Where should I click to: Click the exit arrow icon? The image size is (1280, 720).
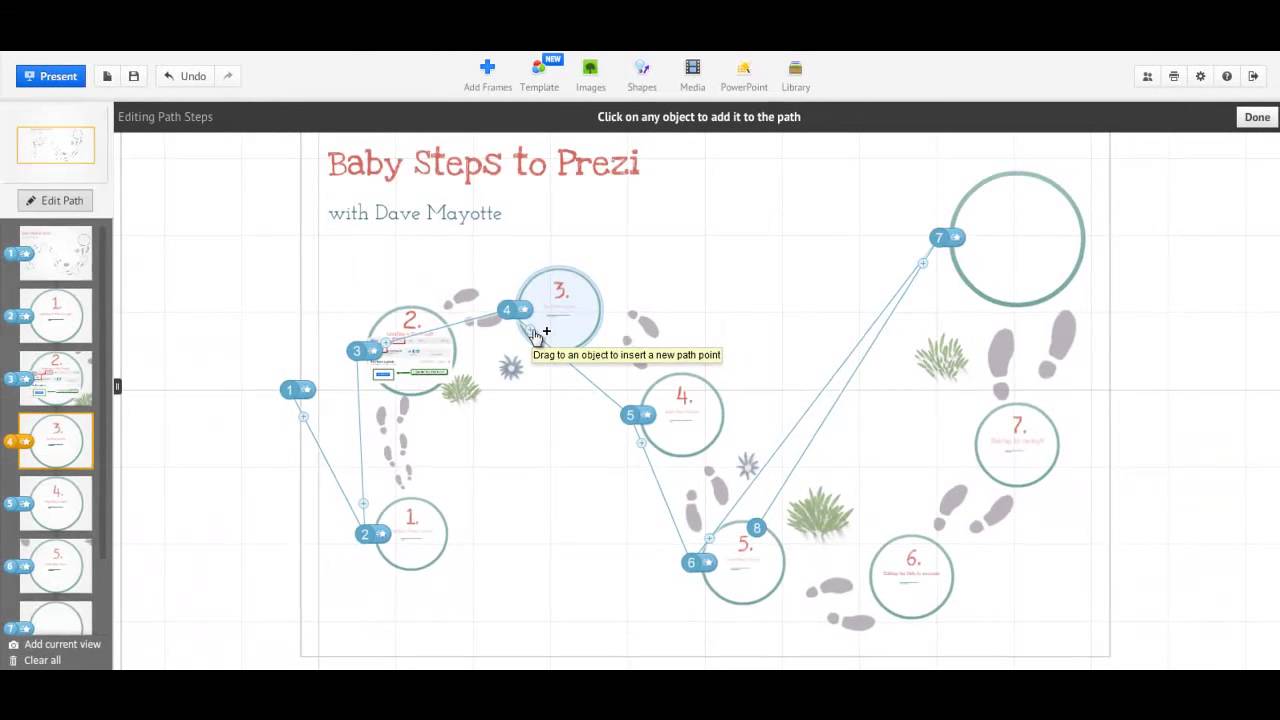[x=1253, y=76]
